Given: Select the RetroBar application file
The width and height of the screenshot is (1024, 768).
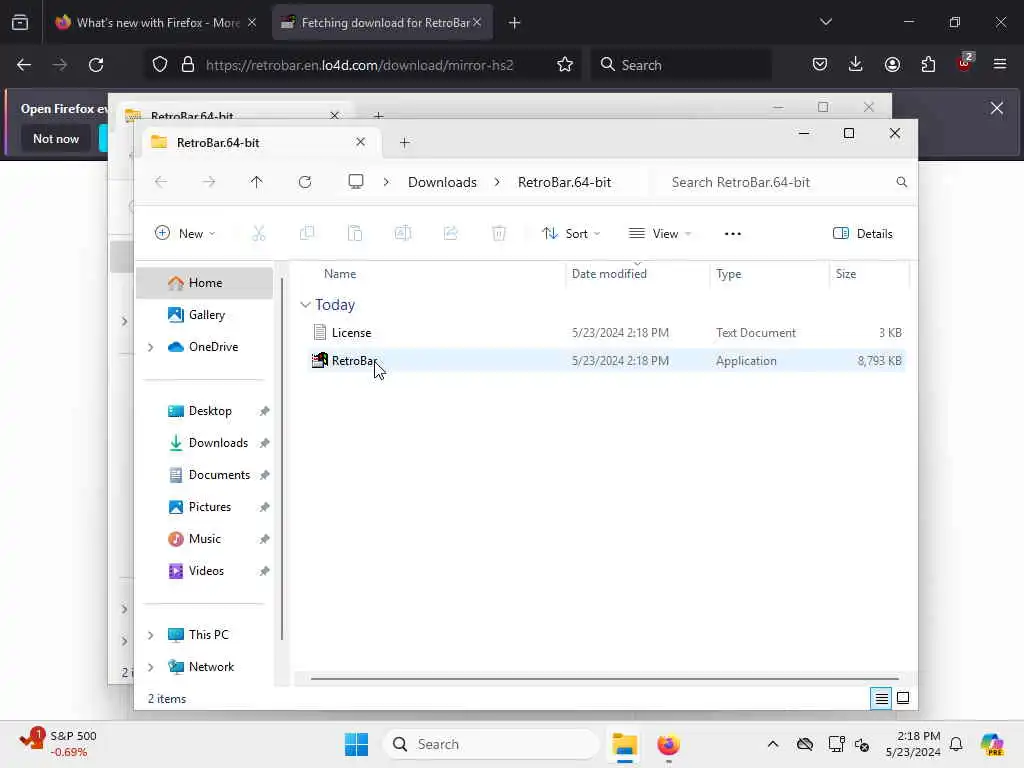Looking at the screenshot, I should [x=606, y=360].
